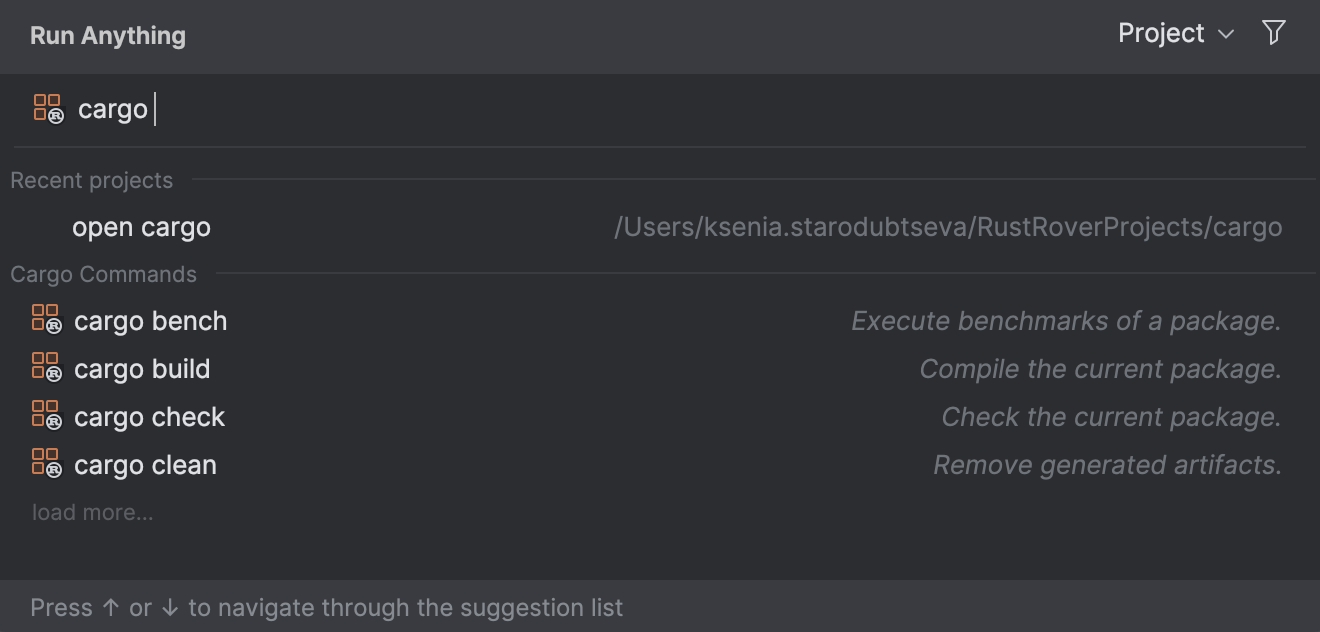This screenshot has width=1320, height=632.
Task: Click the RustRoverProjects/cargo project path
Action: [947, 227]
